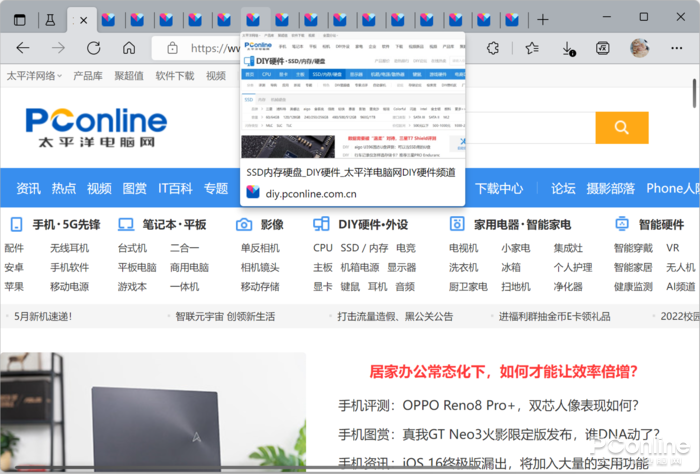Click the DIY硬件·外设 computer icon
This screenshot has width=700, height=474.
321,224
